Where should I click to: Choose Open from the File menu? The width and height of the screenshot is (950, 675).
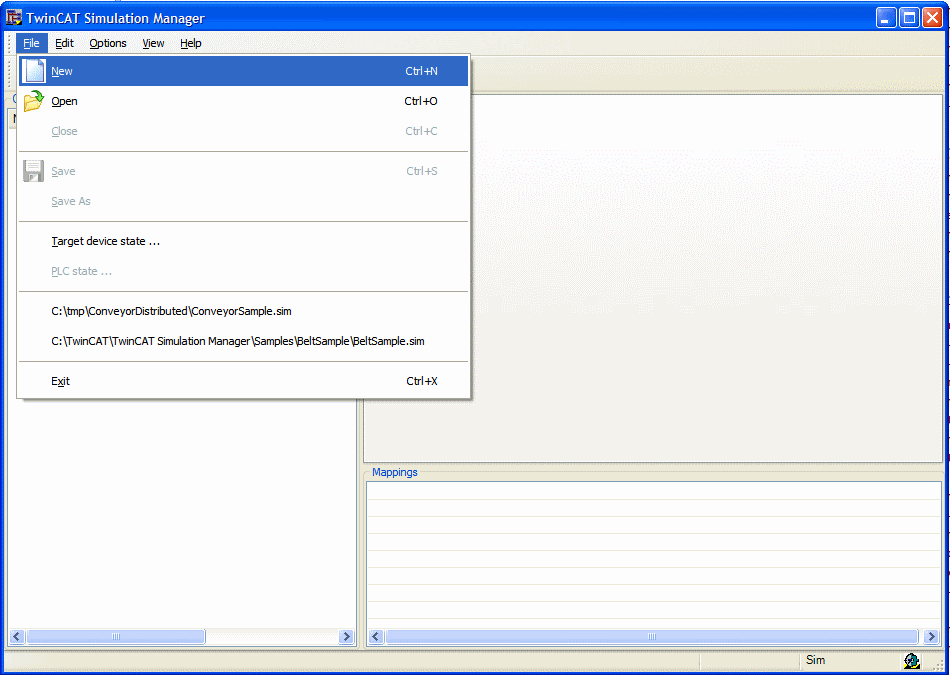tap(244, 101)
